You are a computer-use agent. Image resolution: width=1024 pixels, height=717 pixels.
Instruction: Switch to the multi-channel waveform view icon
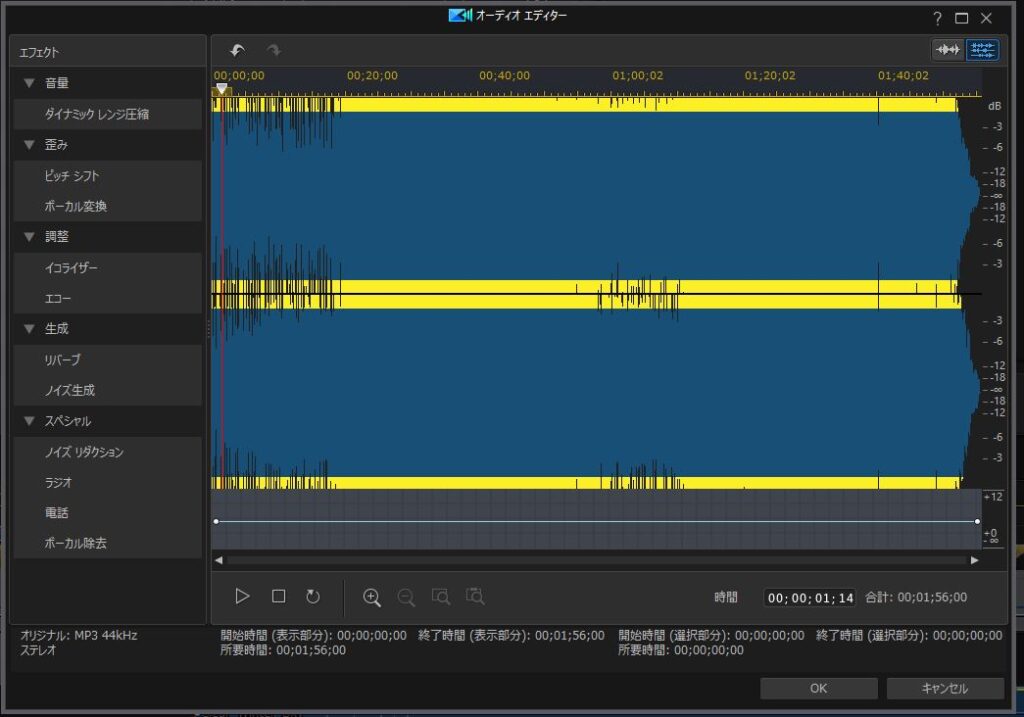[982, 50]
